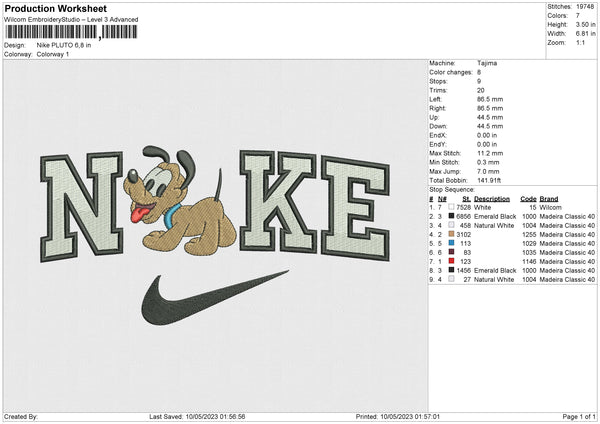
Task: Click the Stitches value 19748
Action: coord(585,7)
